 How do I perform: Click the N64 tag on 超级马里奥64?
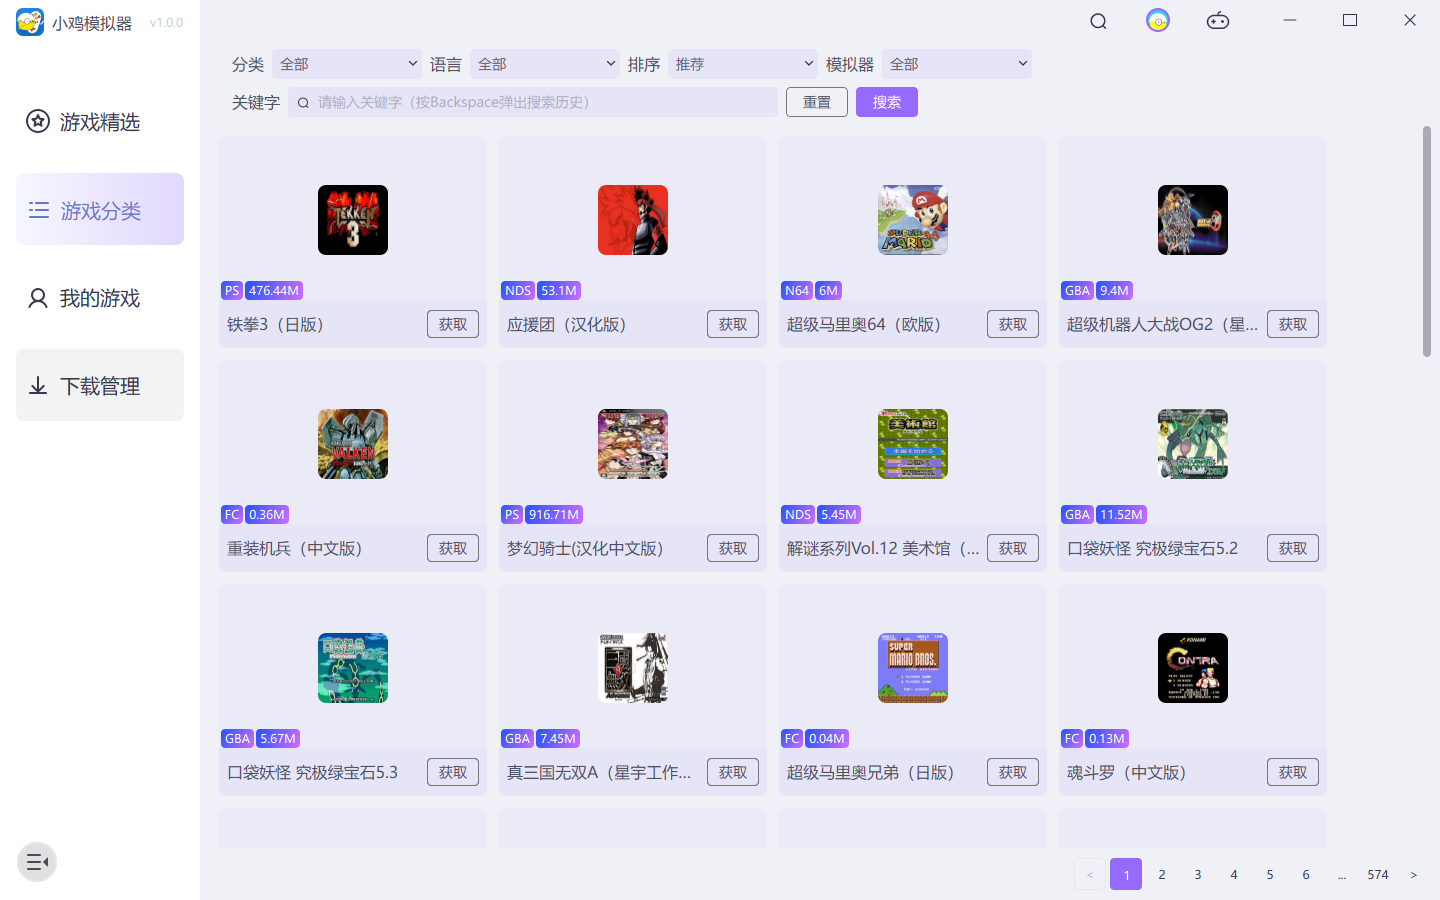(797, 290)
